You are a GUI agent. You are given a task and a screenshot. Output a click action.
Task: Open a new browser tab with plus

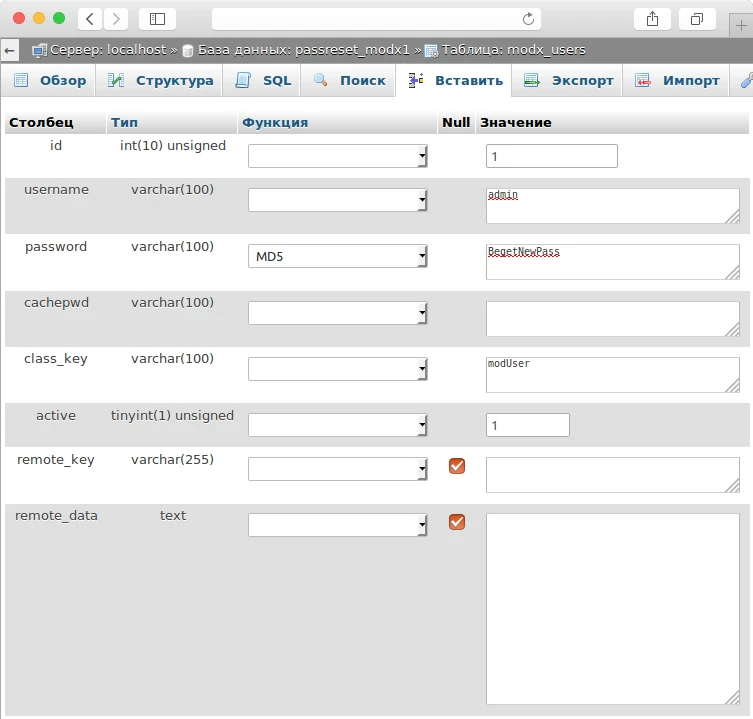[x=741, y=26]
